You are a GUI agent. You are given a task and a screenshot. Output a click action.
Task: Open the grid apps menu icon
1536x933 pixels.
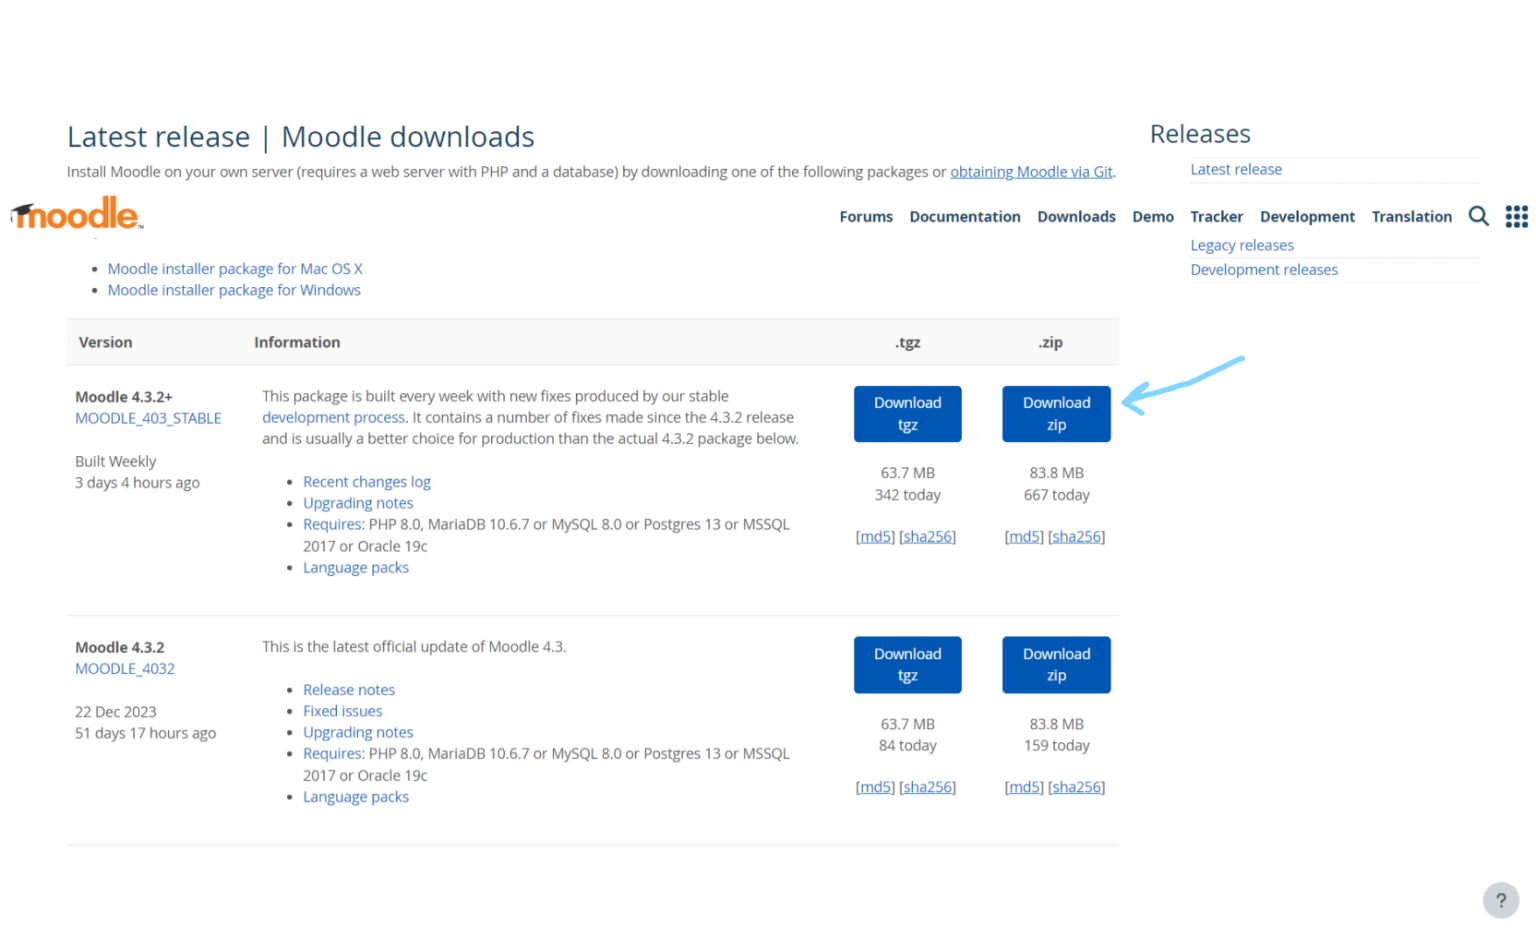pyautogui.click(x=1516, y=216)
